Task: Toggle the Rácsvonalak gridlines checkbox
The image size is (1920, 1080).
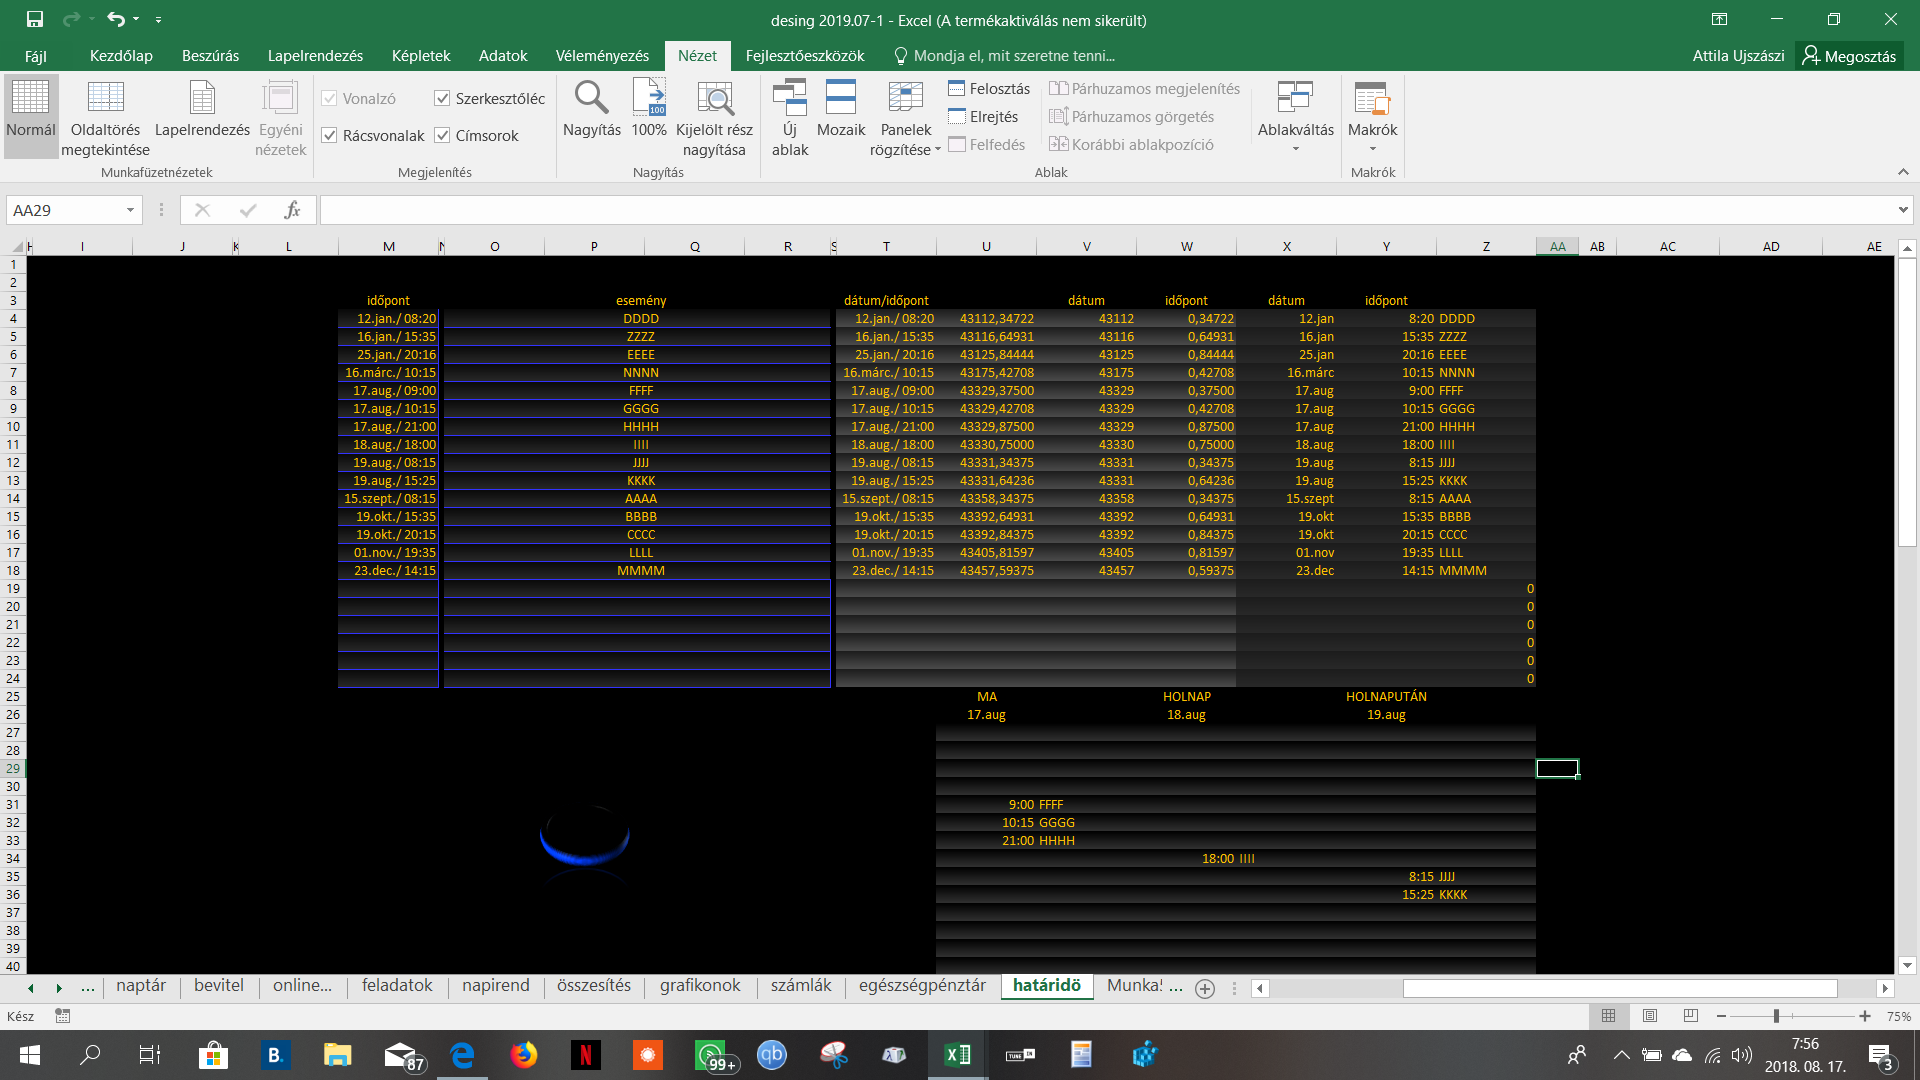Action: [329, 135]
